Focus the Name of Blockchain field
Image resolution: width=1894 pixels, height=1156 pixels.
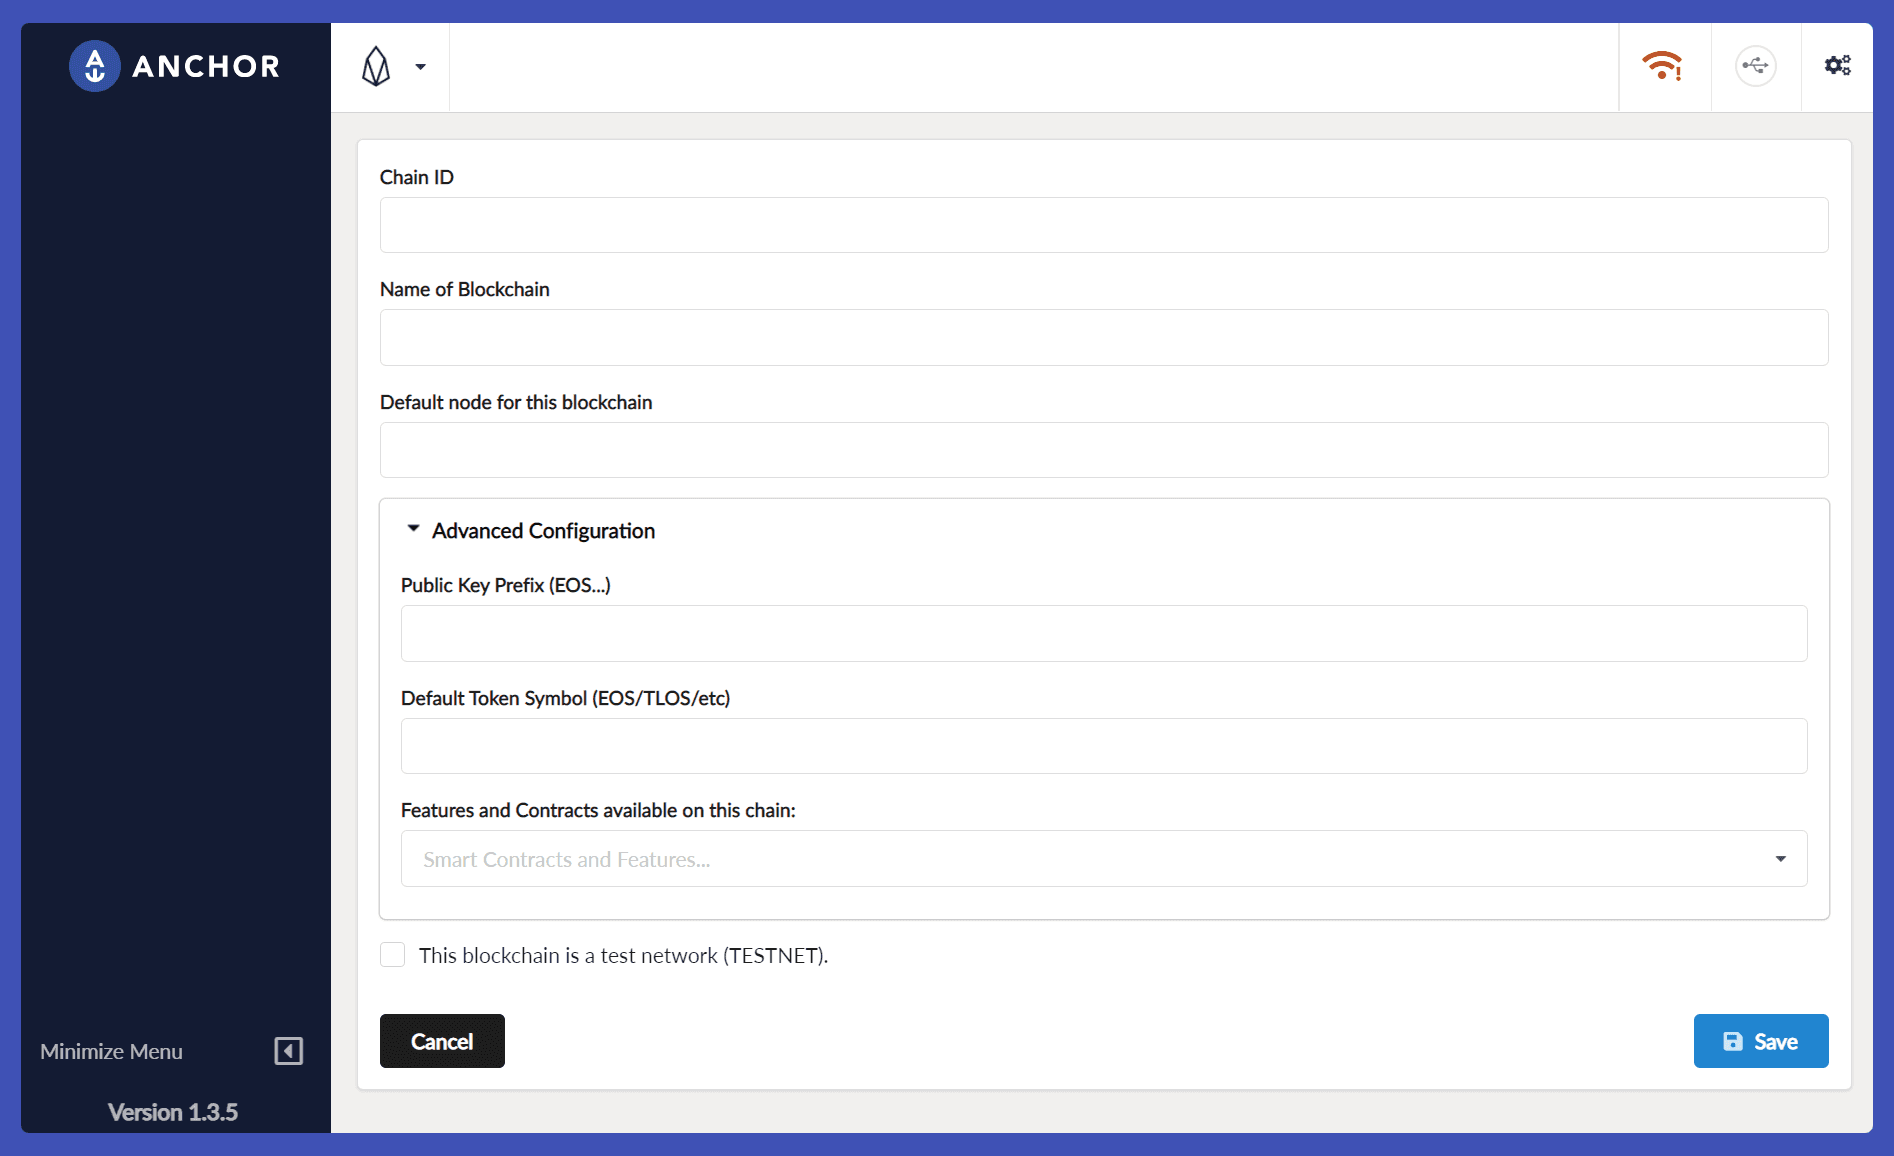[1104, 337]
